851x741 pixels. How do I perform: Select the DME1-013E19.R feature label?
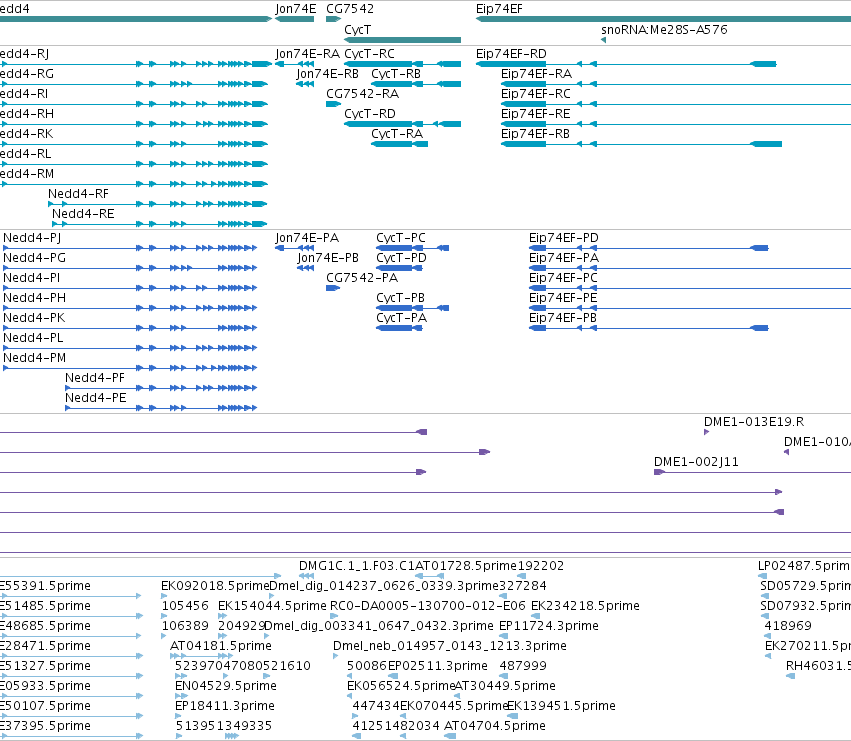click(x=754, y=422)
